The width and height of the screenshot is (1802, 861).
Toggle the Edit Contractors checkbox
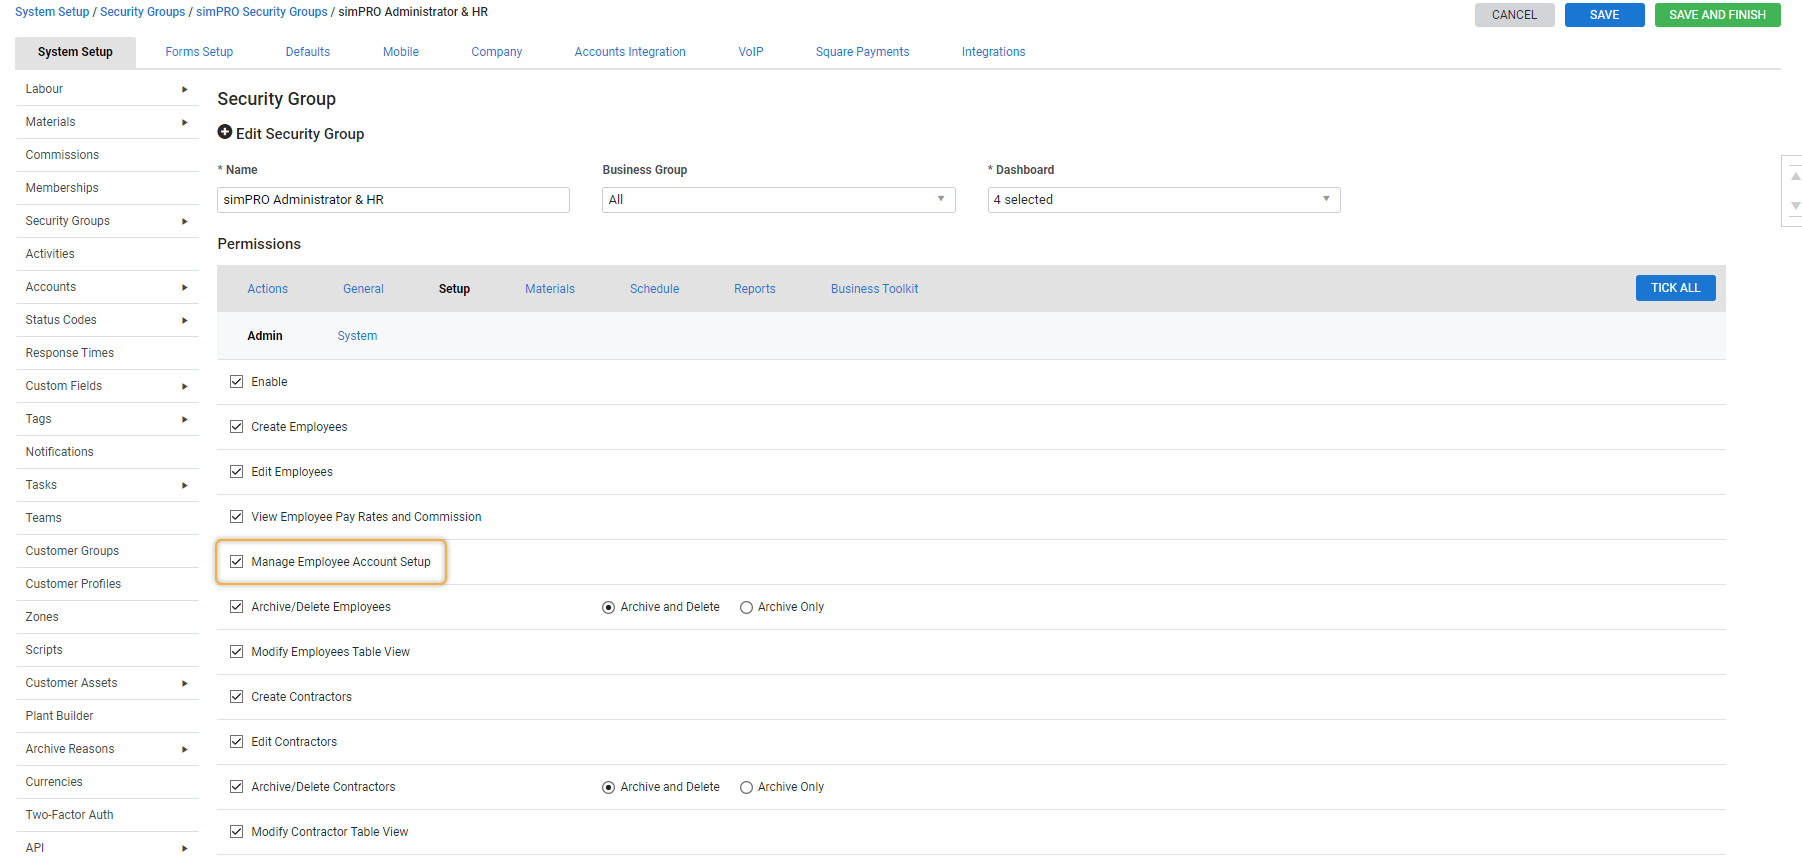click(237, 742)
